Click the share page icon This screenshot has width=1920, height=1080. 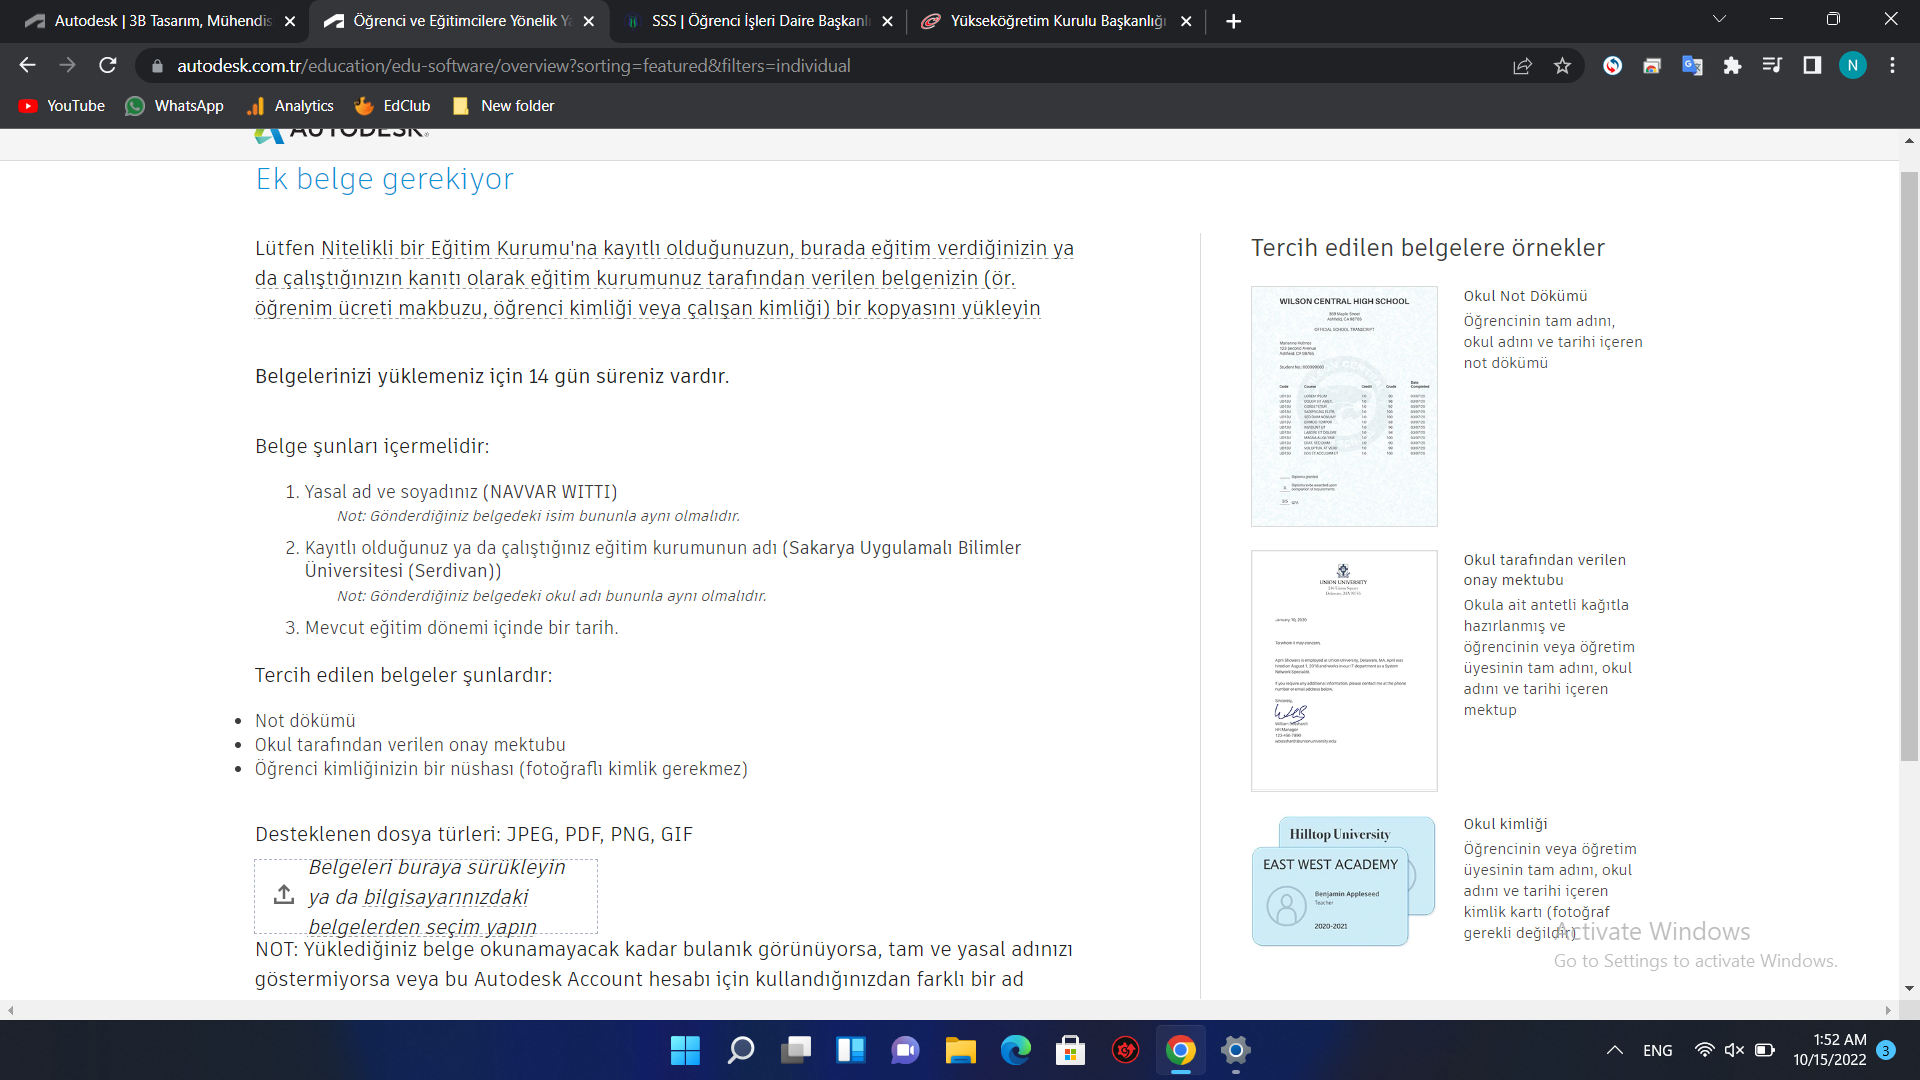click(1522, 66)
